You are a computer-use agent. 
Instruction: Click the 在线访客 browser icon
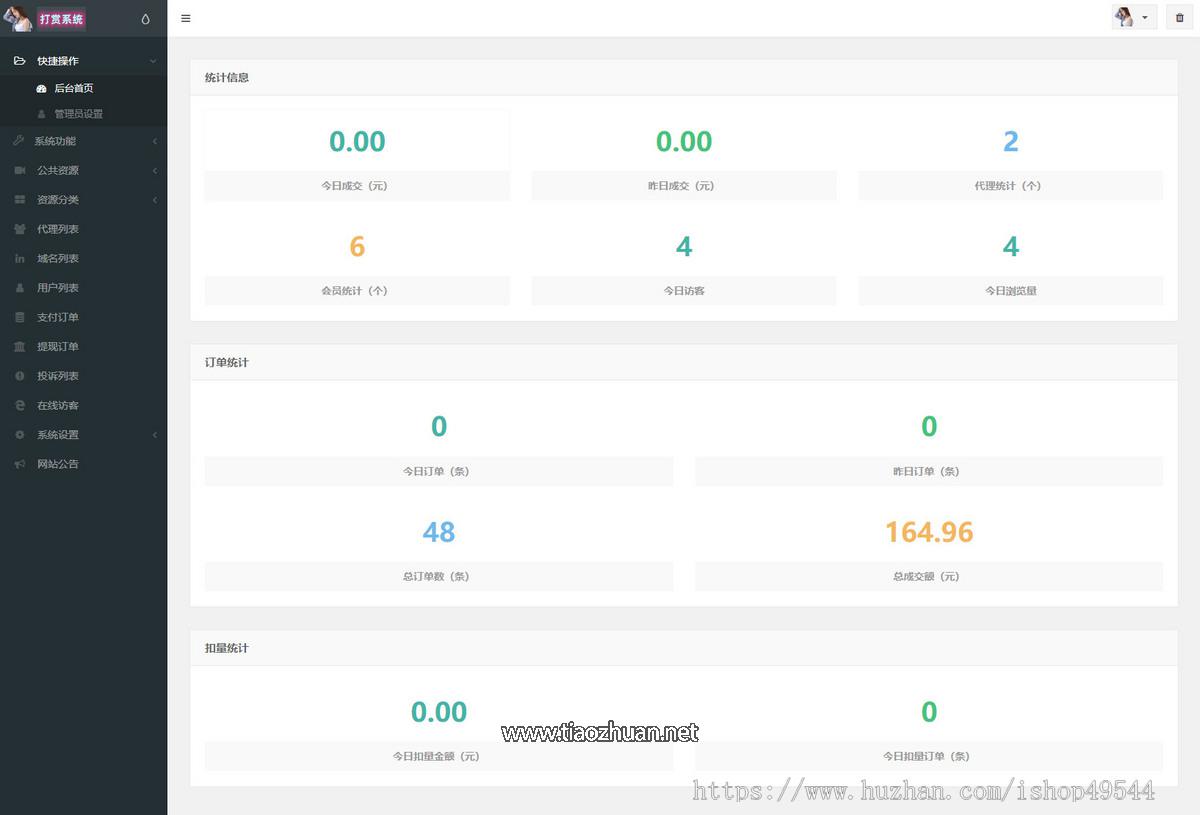pyautogui.click(x=20, y=406)
